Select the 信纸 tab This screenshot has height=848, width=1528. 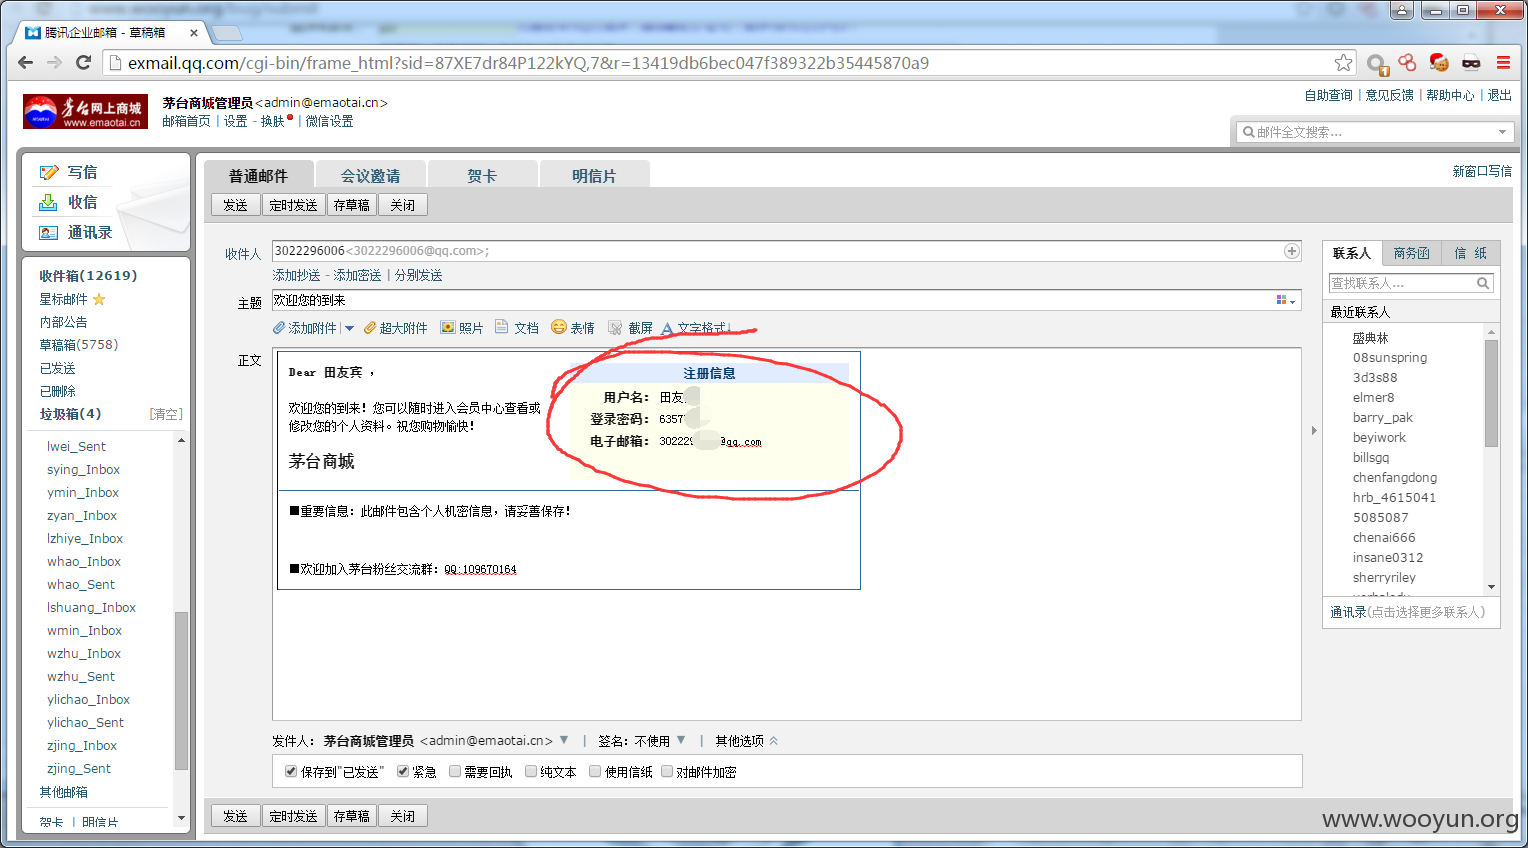click(x=1470, y=253)
